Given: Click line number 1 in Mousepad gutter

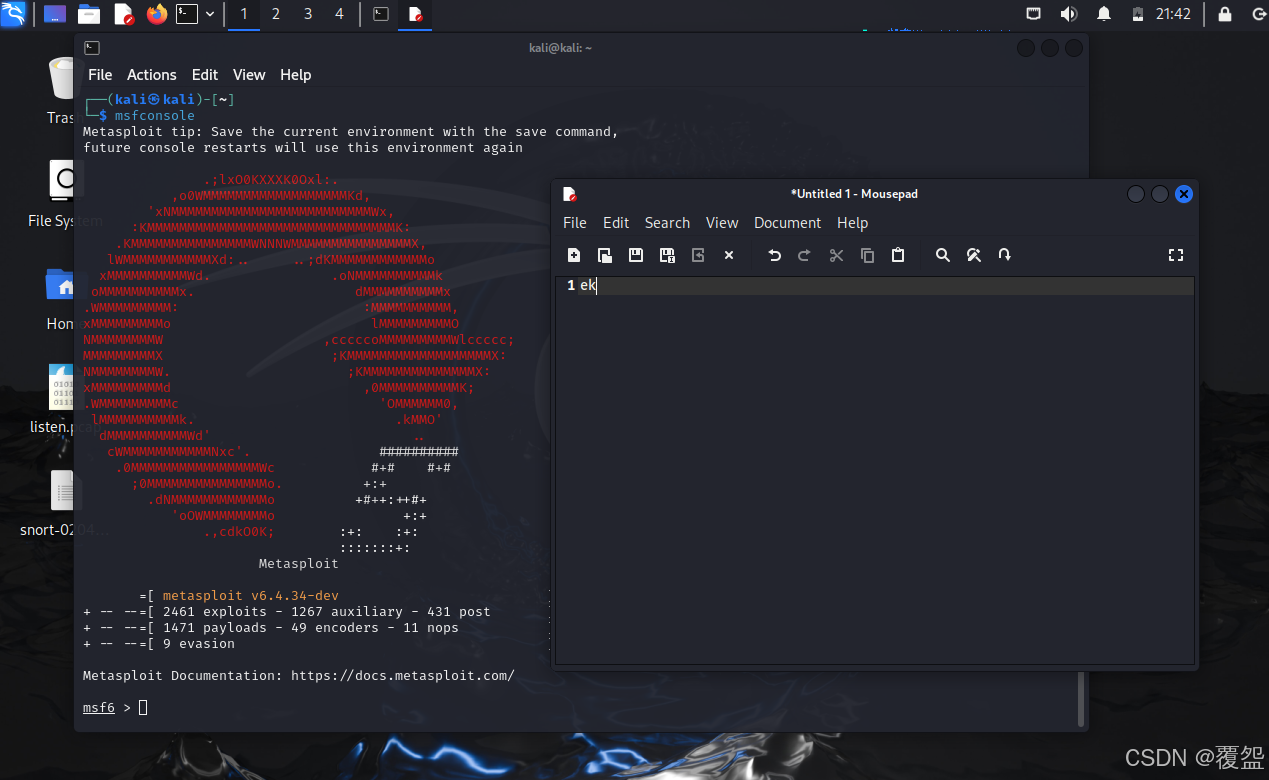Looking at the screenshot, I should pos(571,286).
